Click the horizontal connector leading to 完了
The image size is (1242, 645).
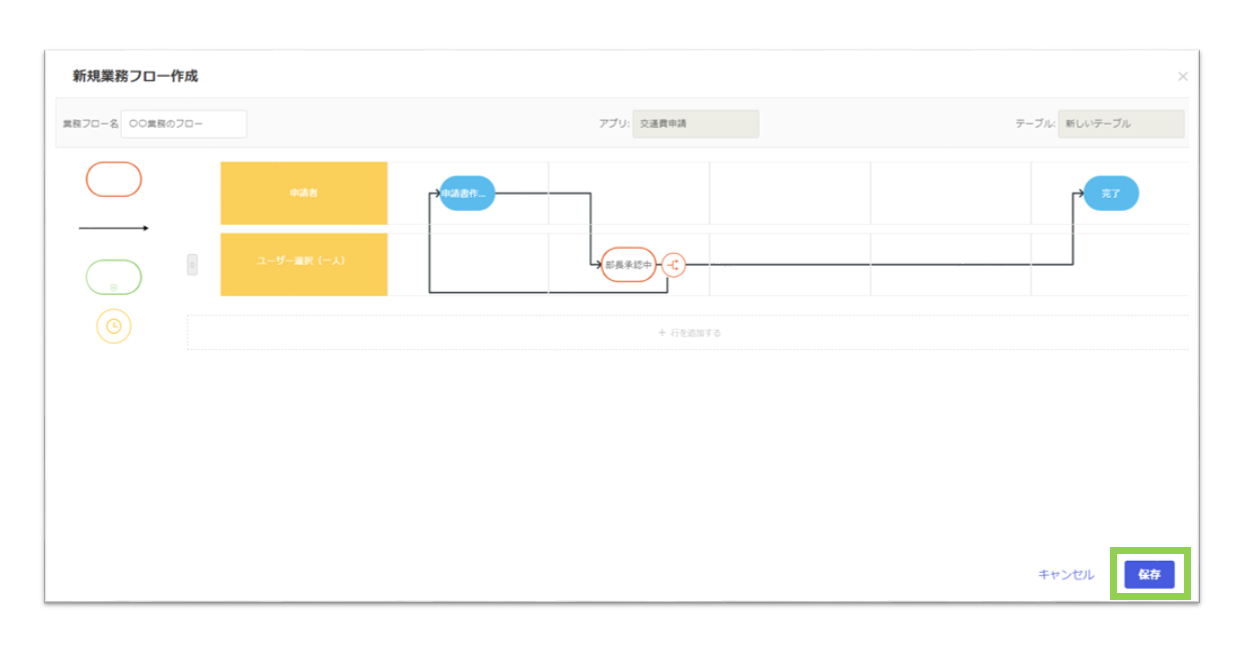tap(880, 265)
